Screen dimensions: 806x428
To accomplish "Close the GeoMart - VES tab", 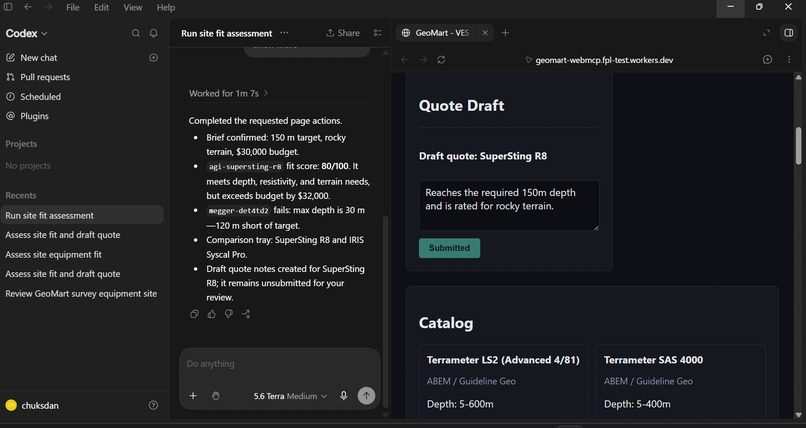I will pos(485,33).
